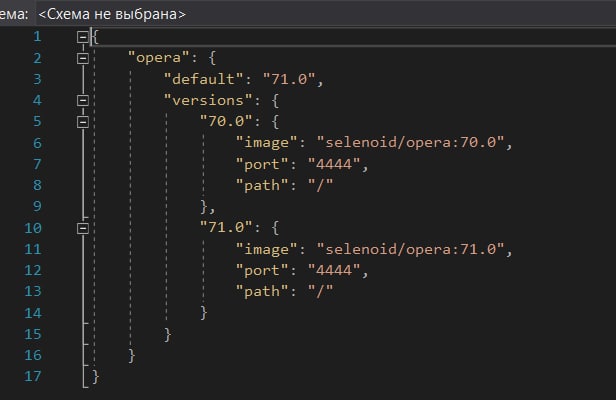Click the "/" value on line 8
The height and width of the screenshot is (400, 616).
click(x=320, y=185)
